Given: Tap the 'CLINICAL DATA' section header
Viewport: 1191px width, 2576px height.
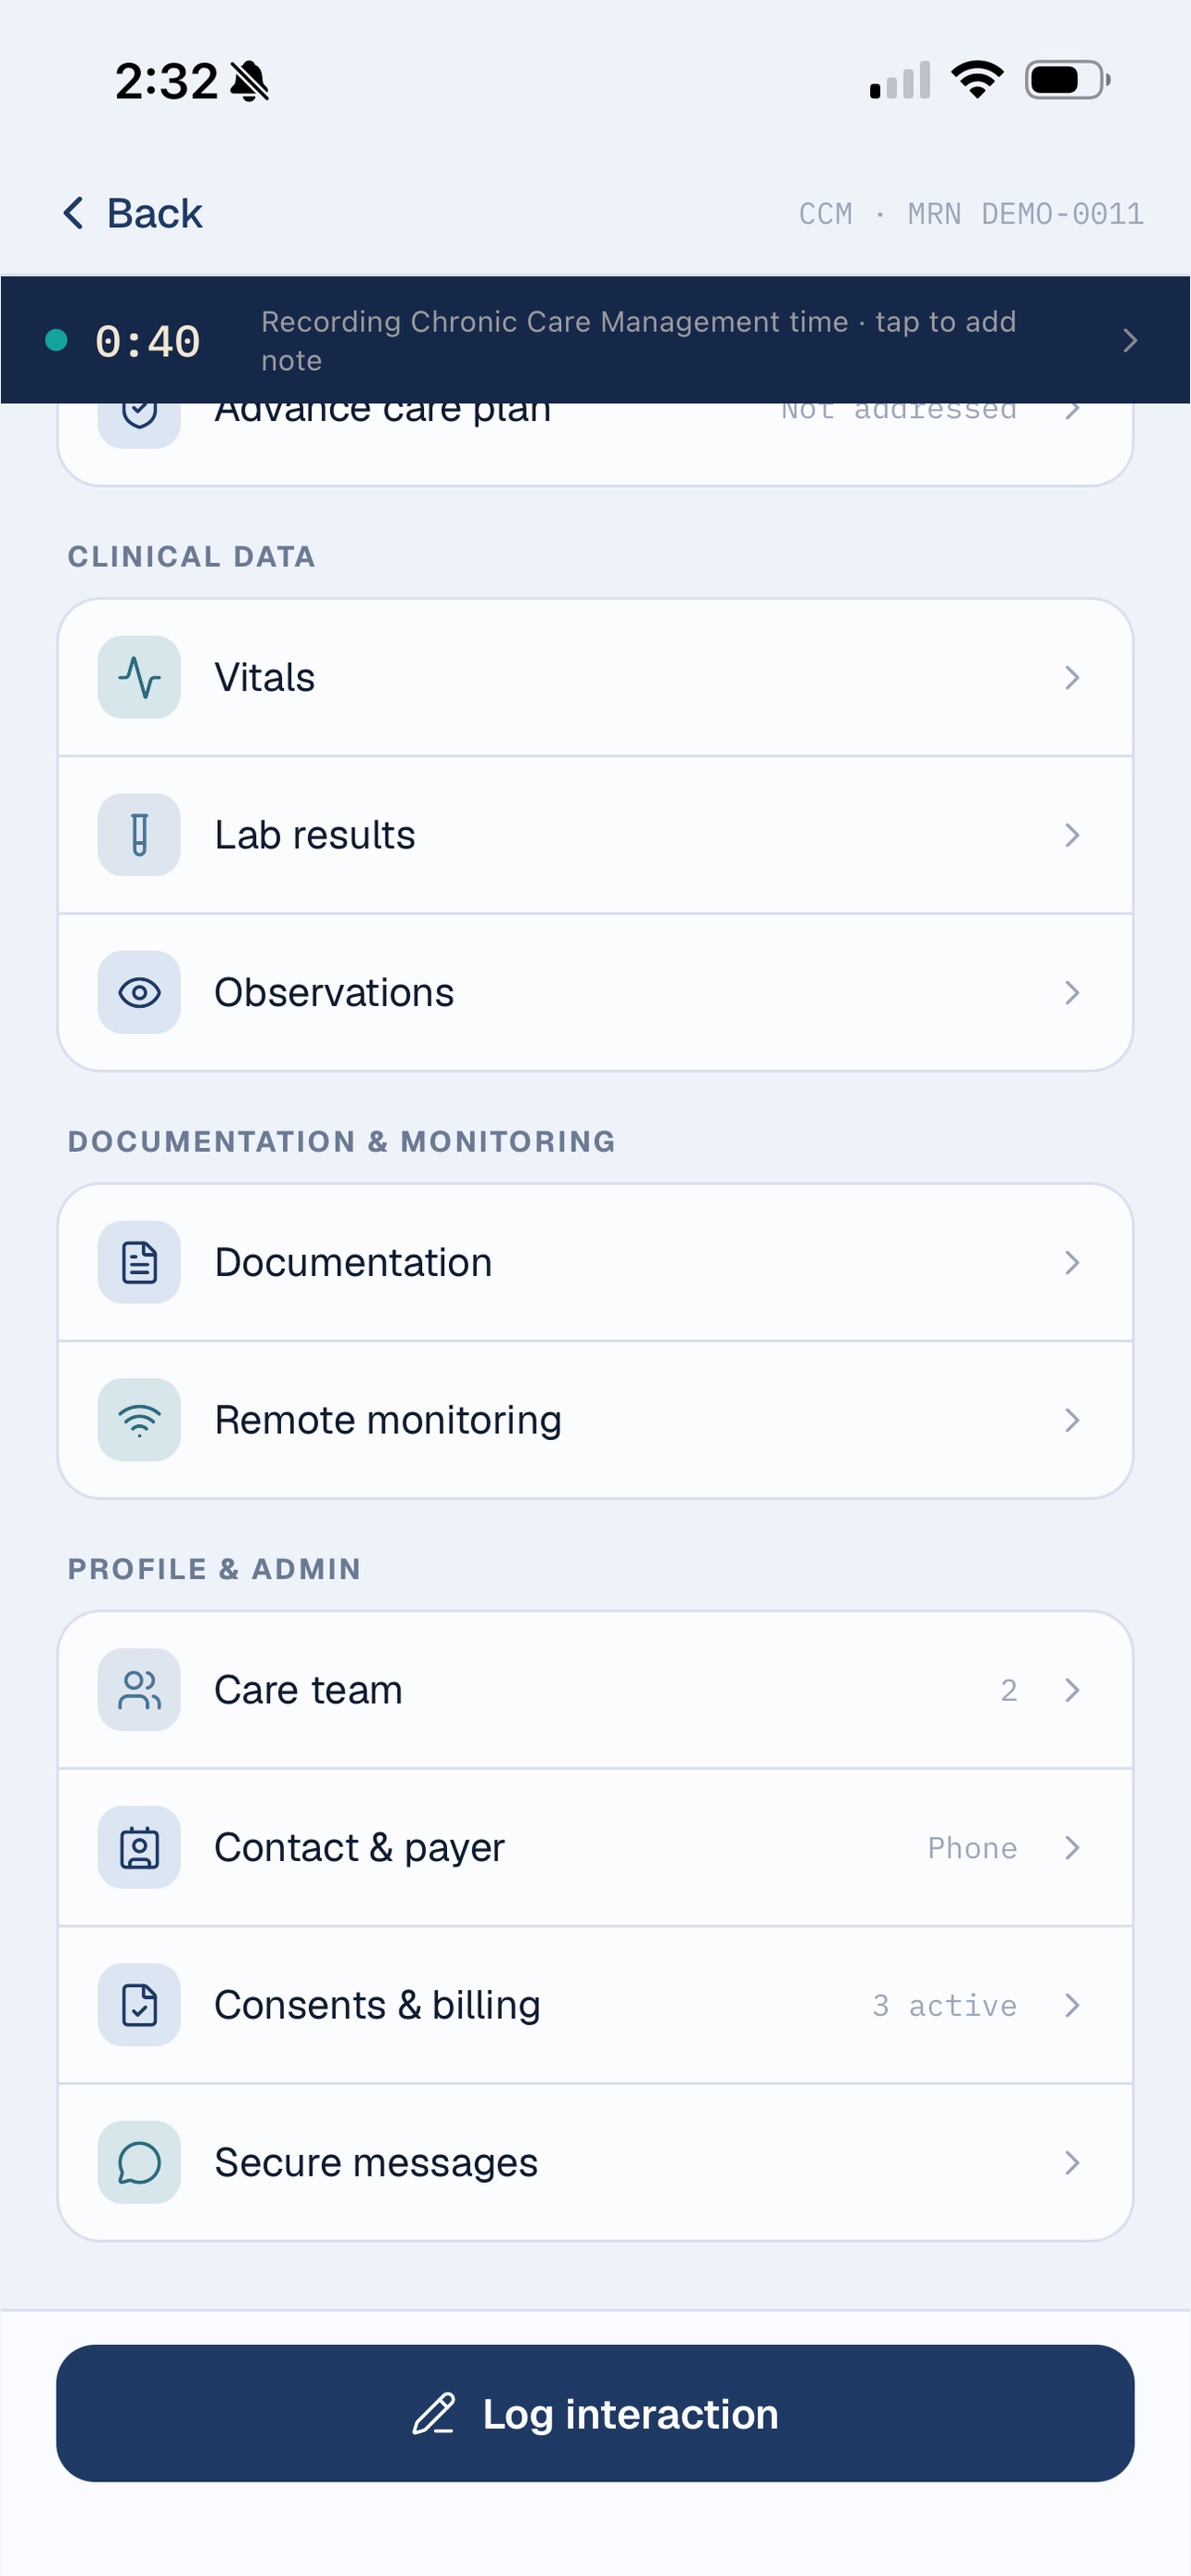Looking at the screenshot, I should pos(191,556).
